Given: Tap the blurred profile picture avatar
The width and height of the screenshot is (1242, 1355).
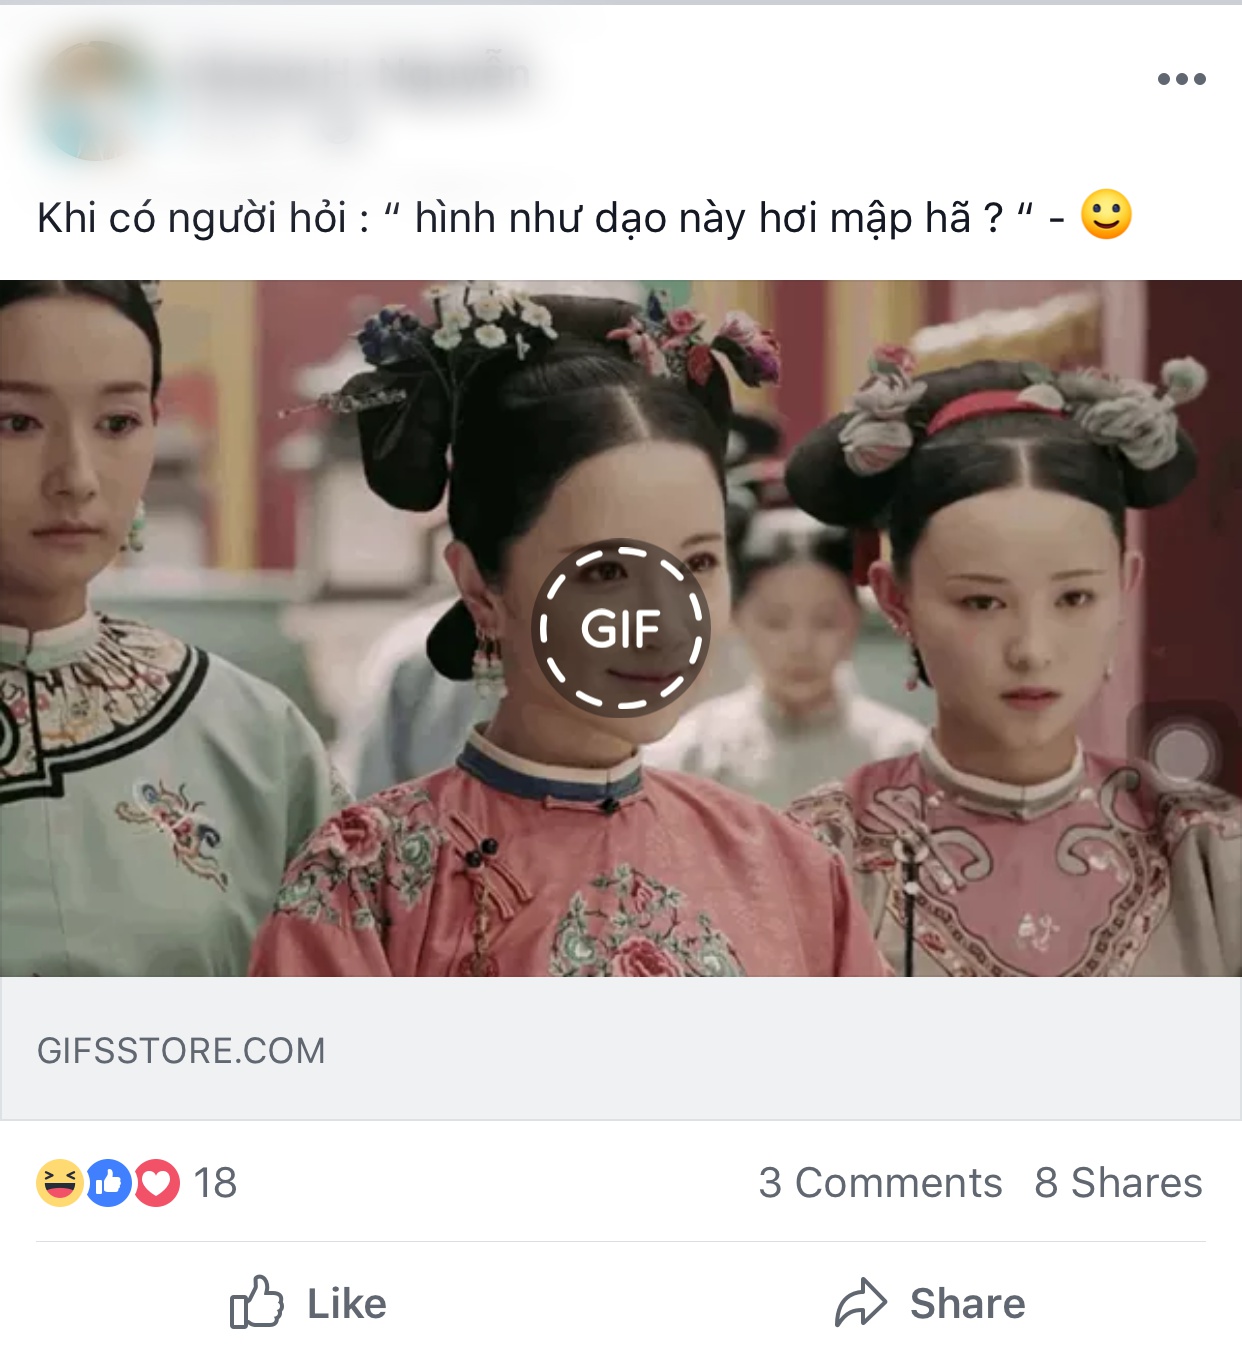Looking at the screenshot, I should (96, 100).
